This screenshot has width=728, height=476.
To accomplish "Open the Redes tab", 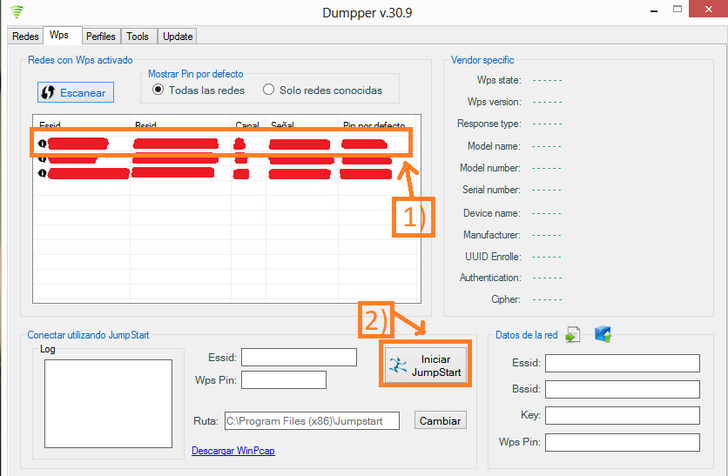I will point(25,36).
